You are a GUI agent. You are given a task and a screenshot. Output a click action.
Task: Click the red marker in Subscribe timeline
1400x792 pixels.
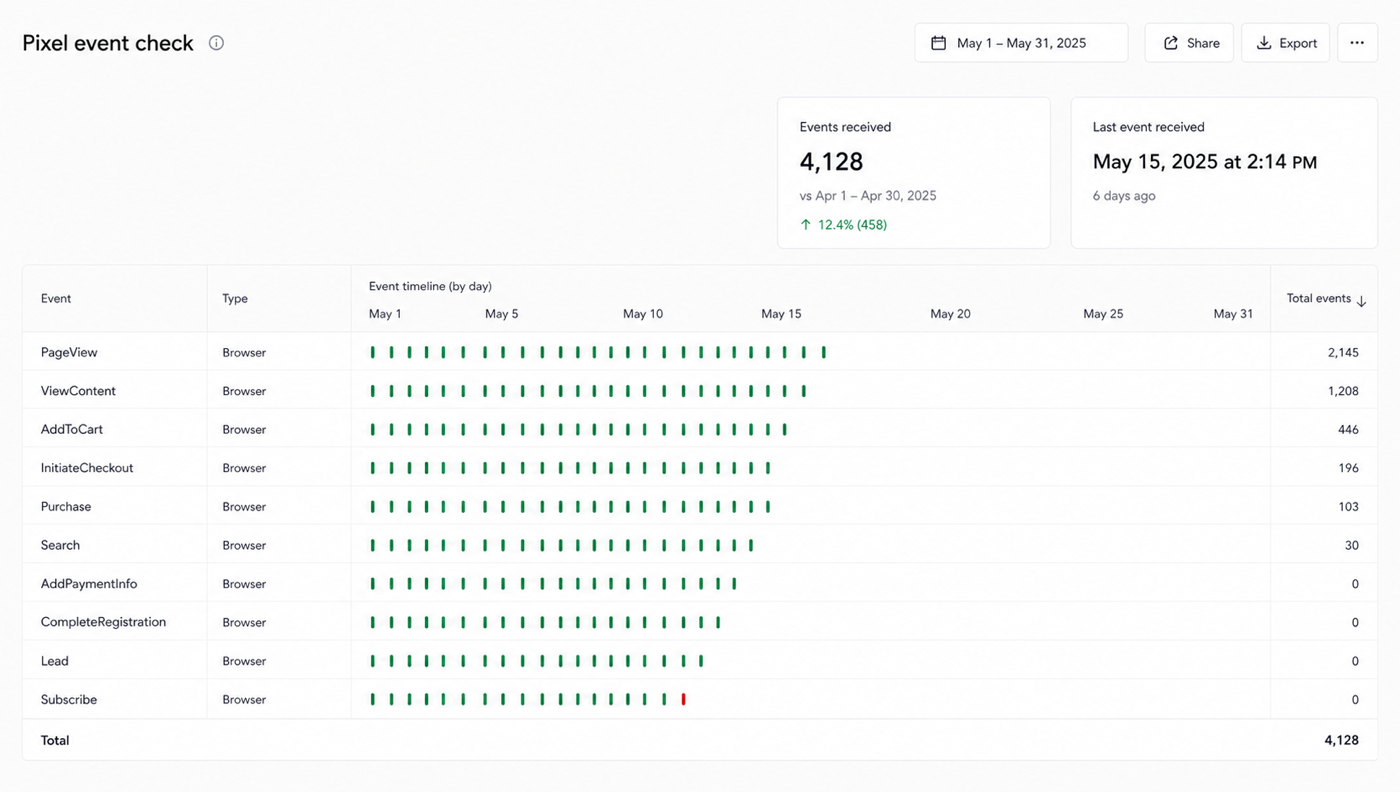tap(683, 700)
